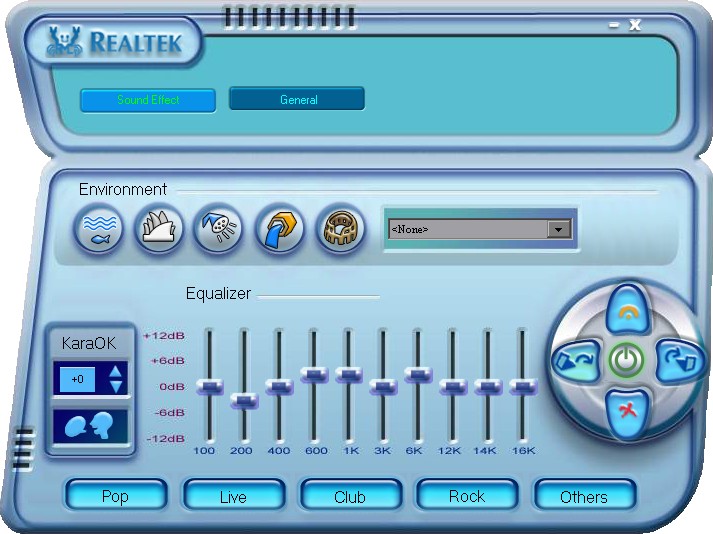Select the Colosseum arena environment icon
The image size is (713, 534).
tap(341, 228)
